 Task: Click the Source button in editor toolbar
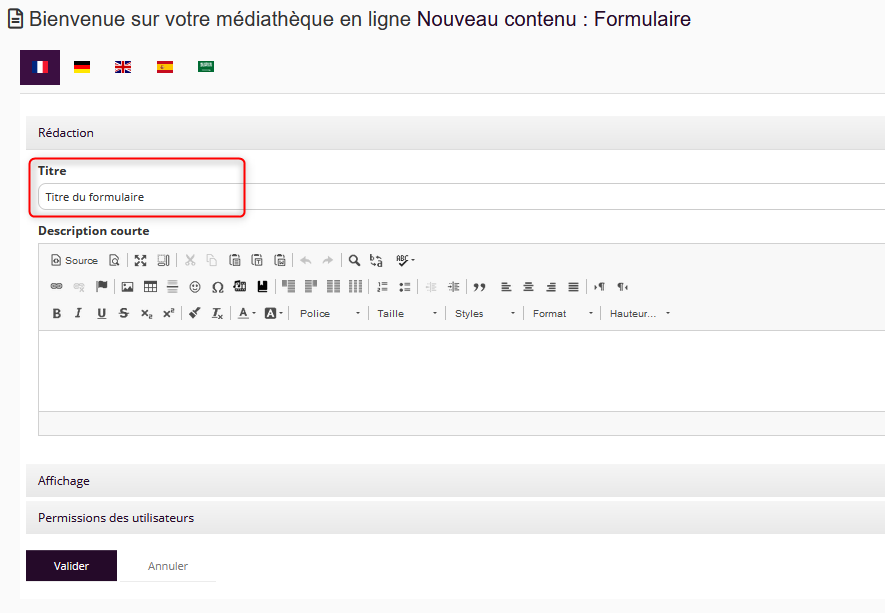tap(74, 260)
